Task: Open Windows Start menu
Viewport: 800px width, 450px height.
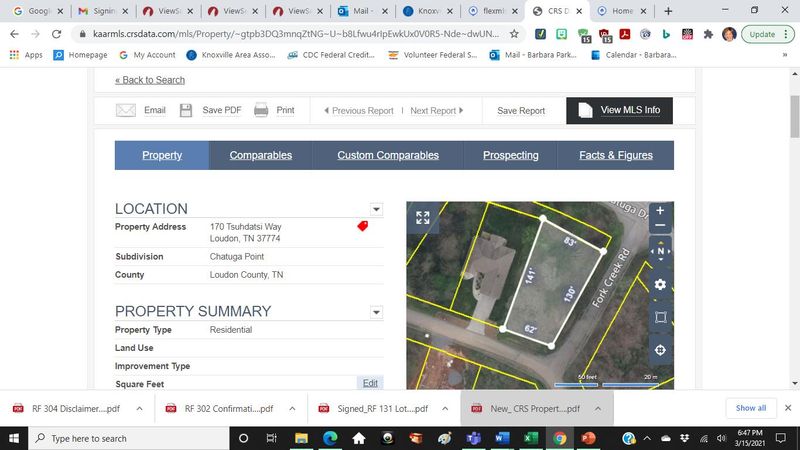Action: [14, 438]
